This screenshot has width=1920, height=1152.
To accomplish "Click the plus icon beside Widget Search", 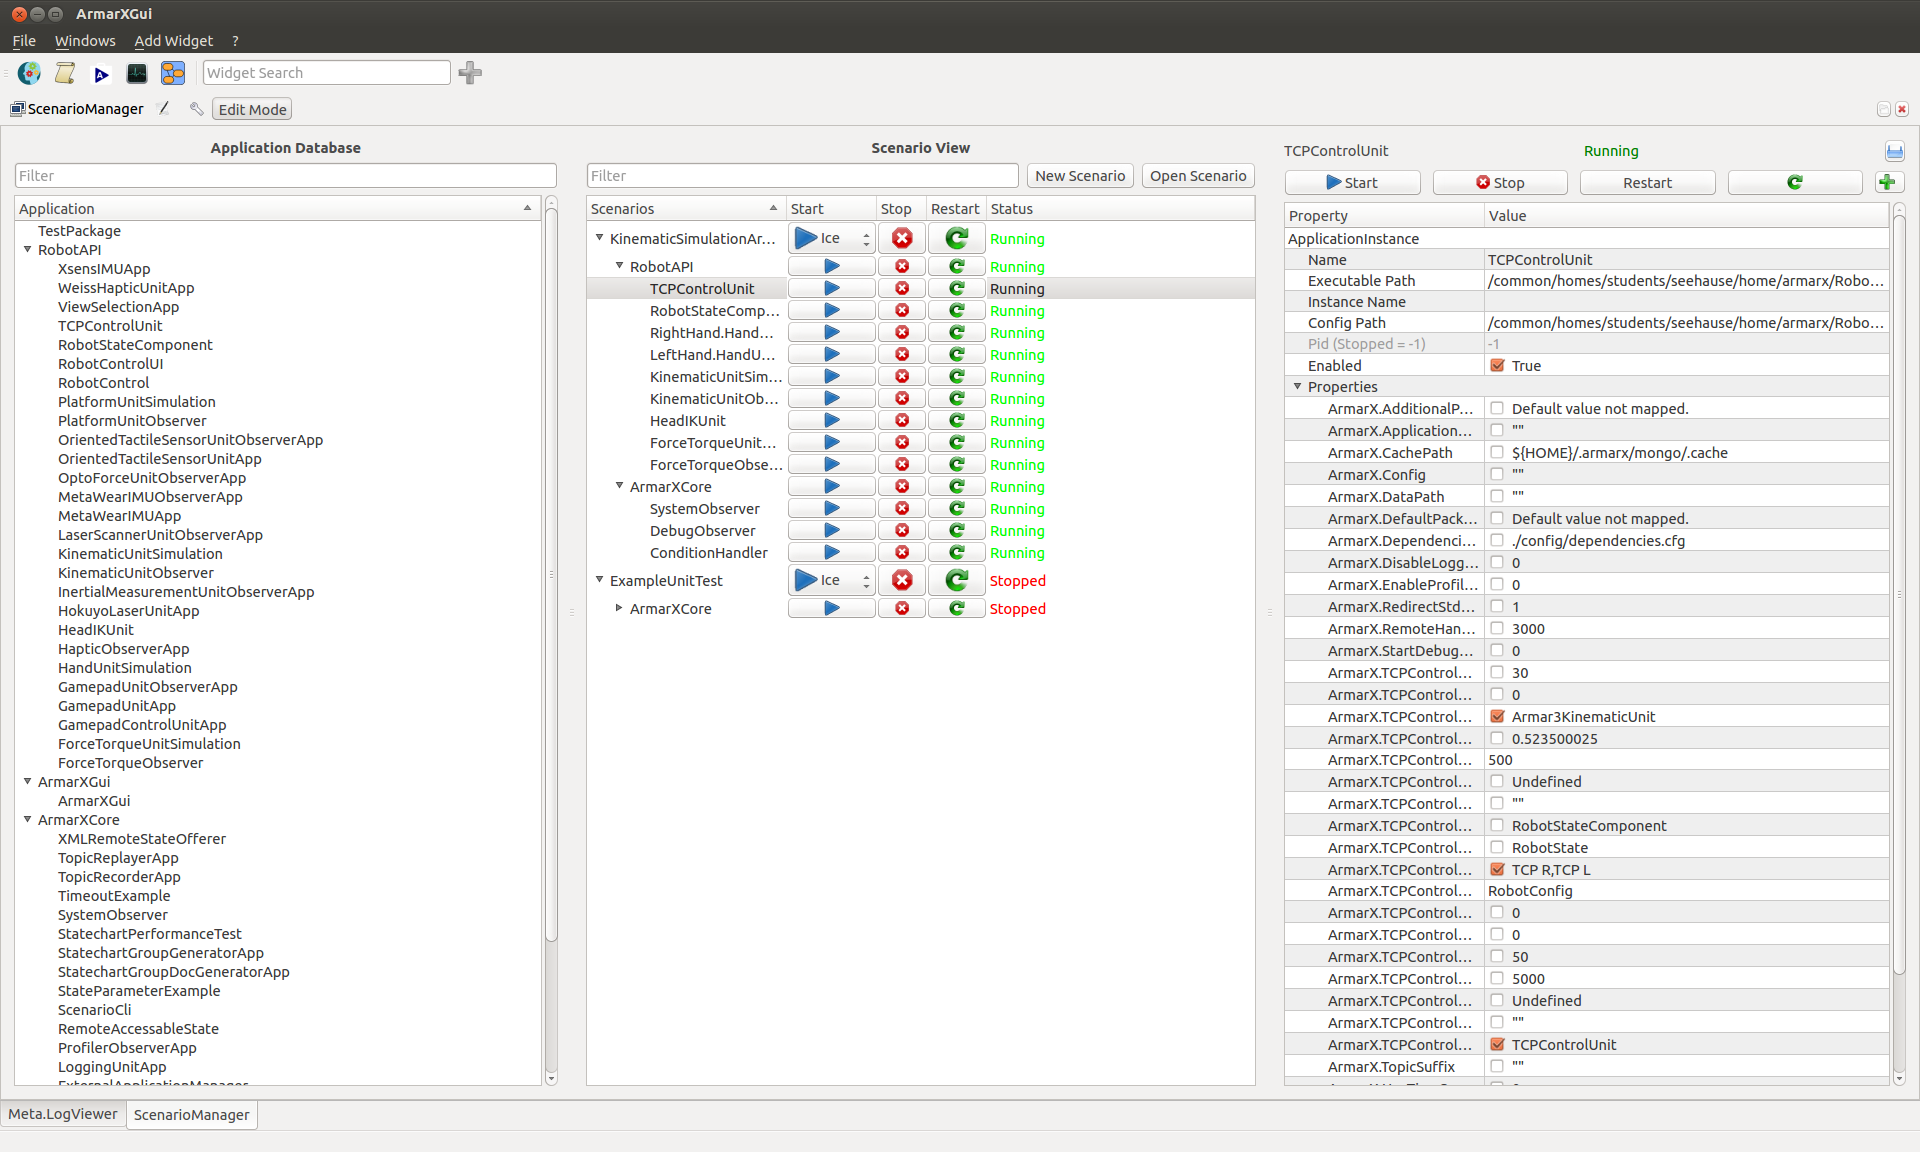I will [x=470, y=73].
